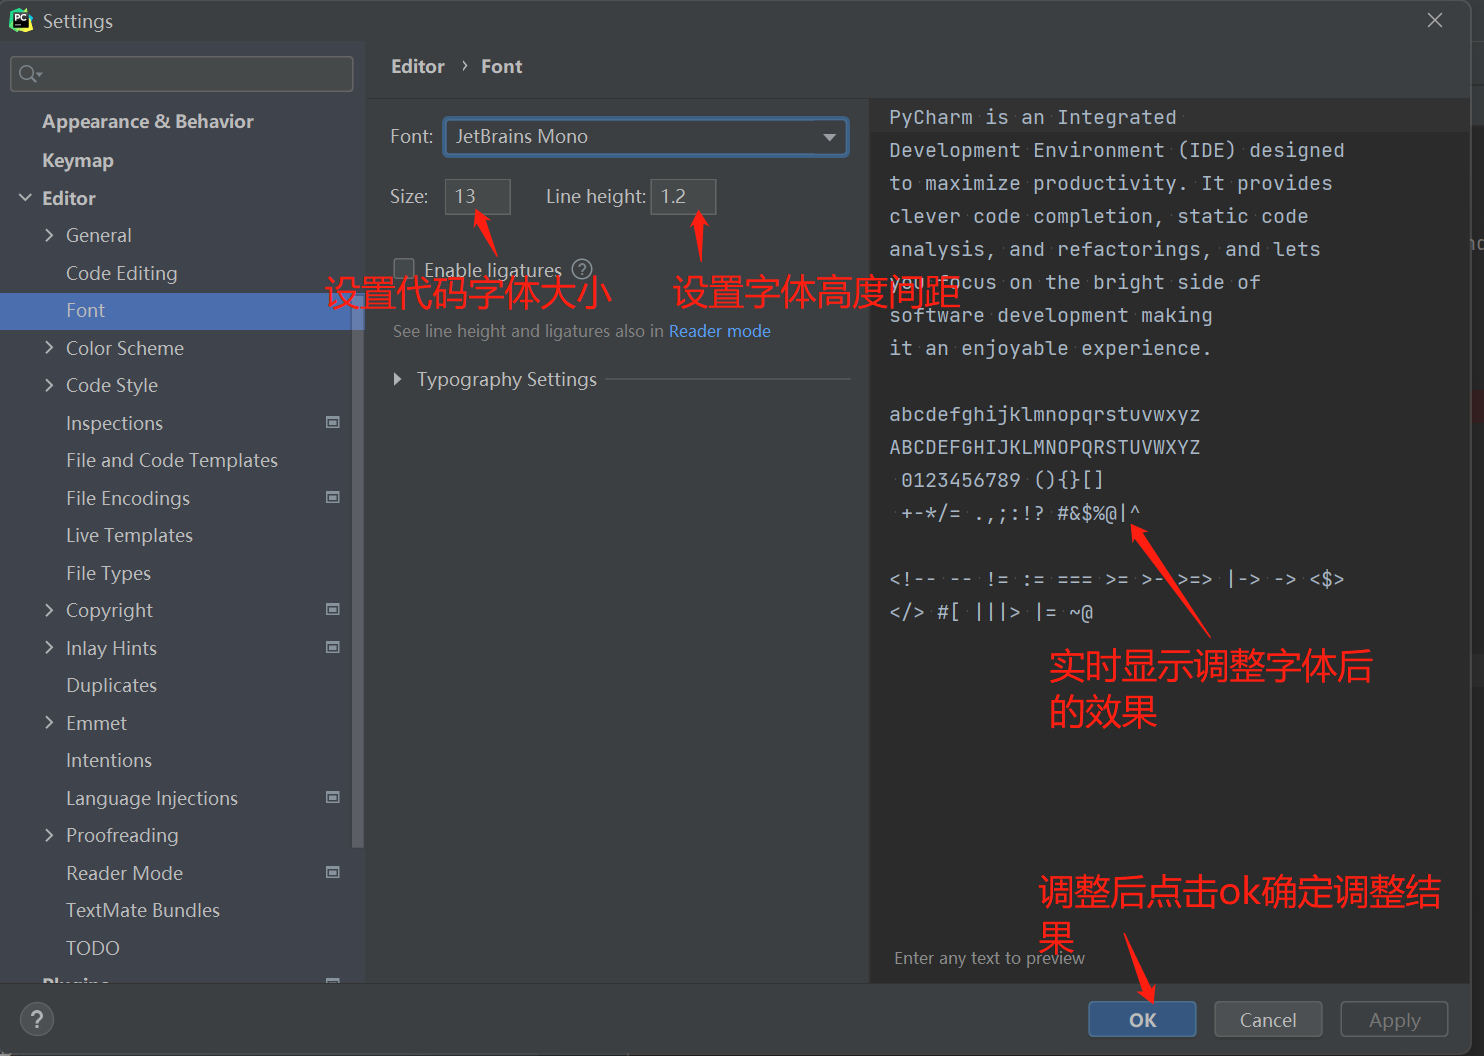This screenshot has width=1484, height=1056.
Task: Open File Types page
Action: 108,573
